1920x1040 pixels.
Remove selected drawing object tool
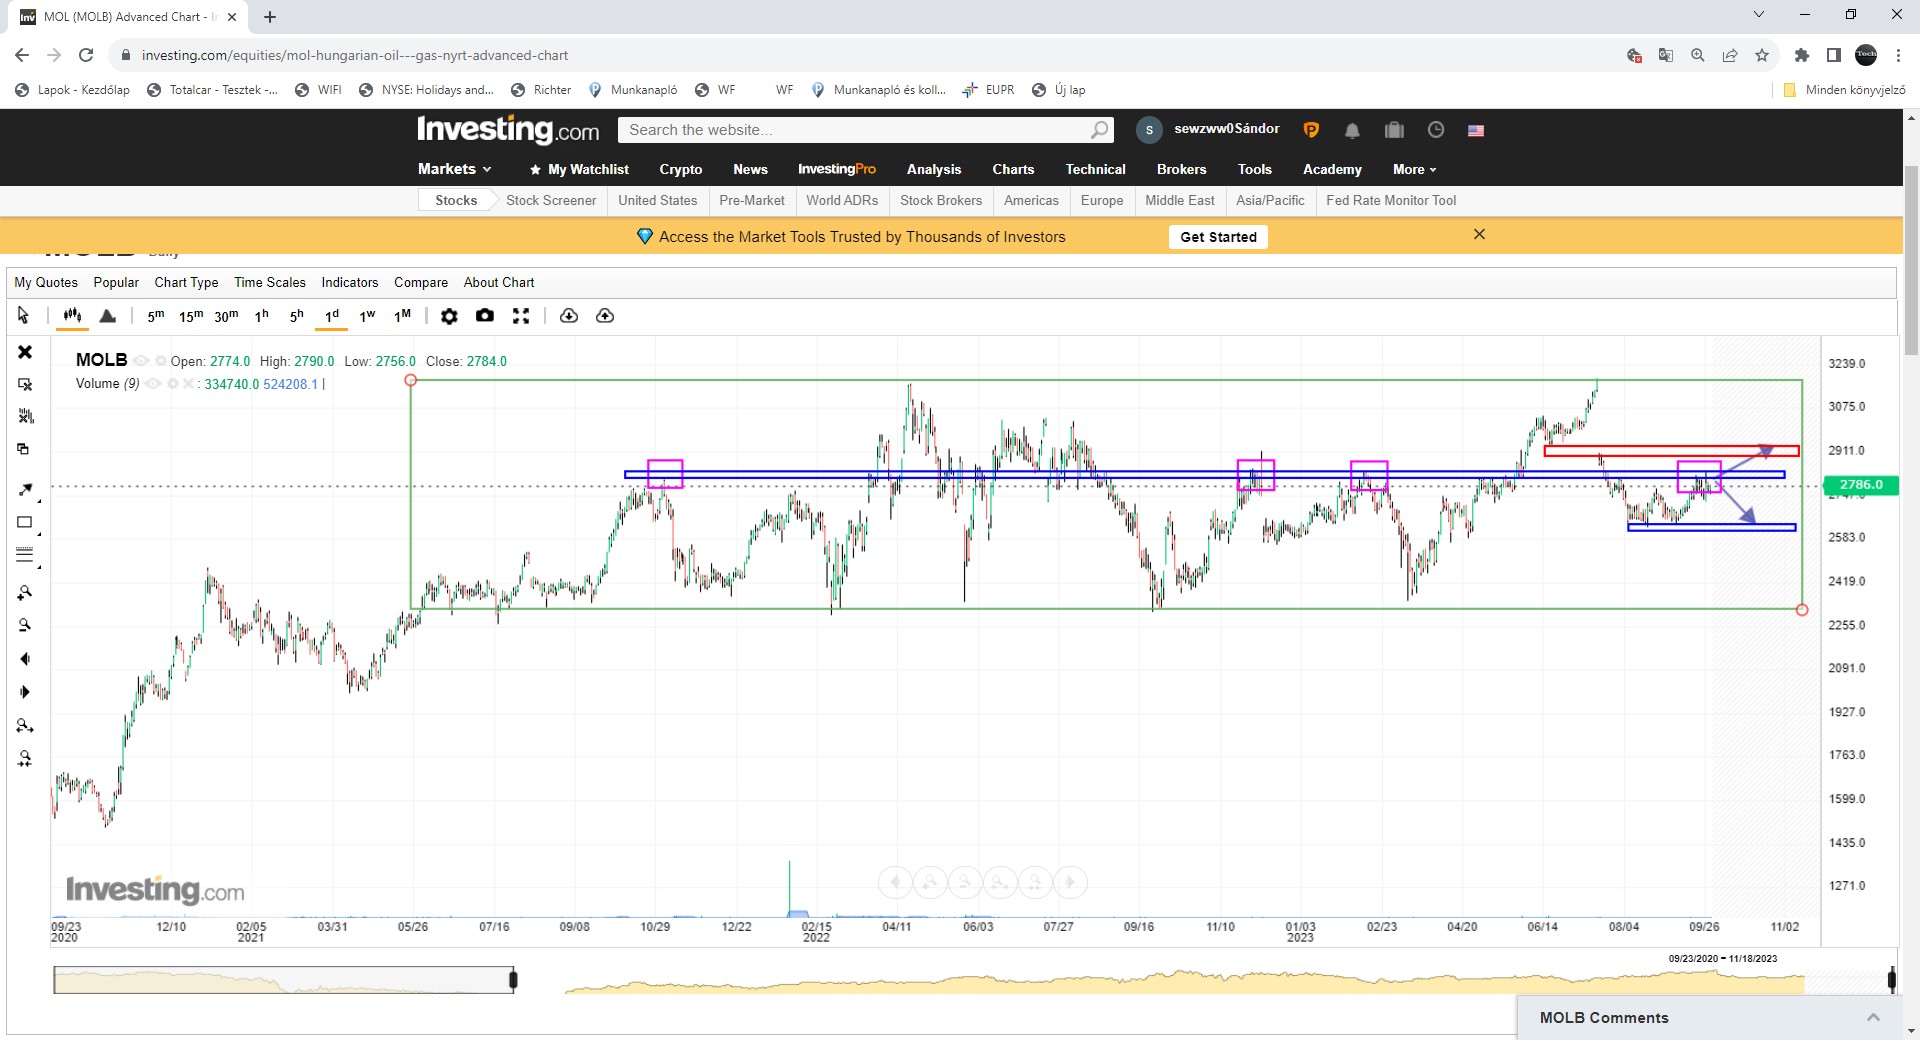25,384
